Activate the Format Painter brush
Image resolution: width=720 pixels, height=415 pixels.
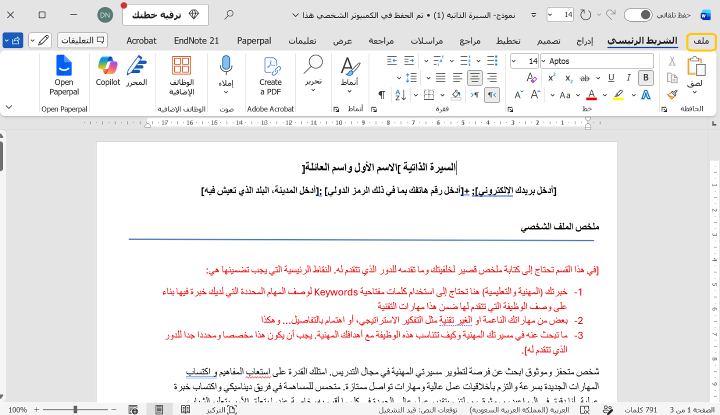tap(672, 95)
